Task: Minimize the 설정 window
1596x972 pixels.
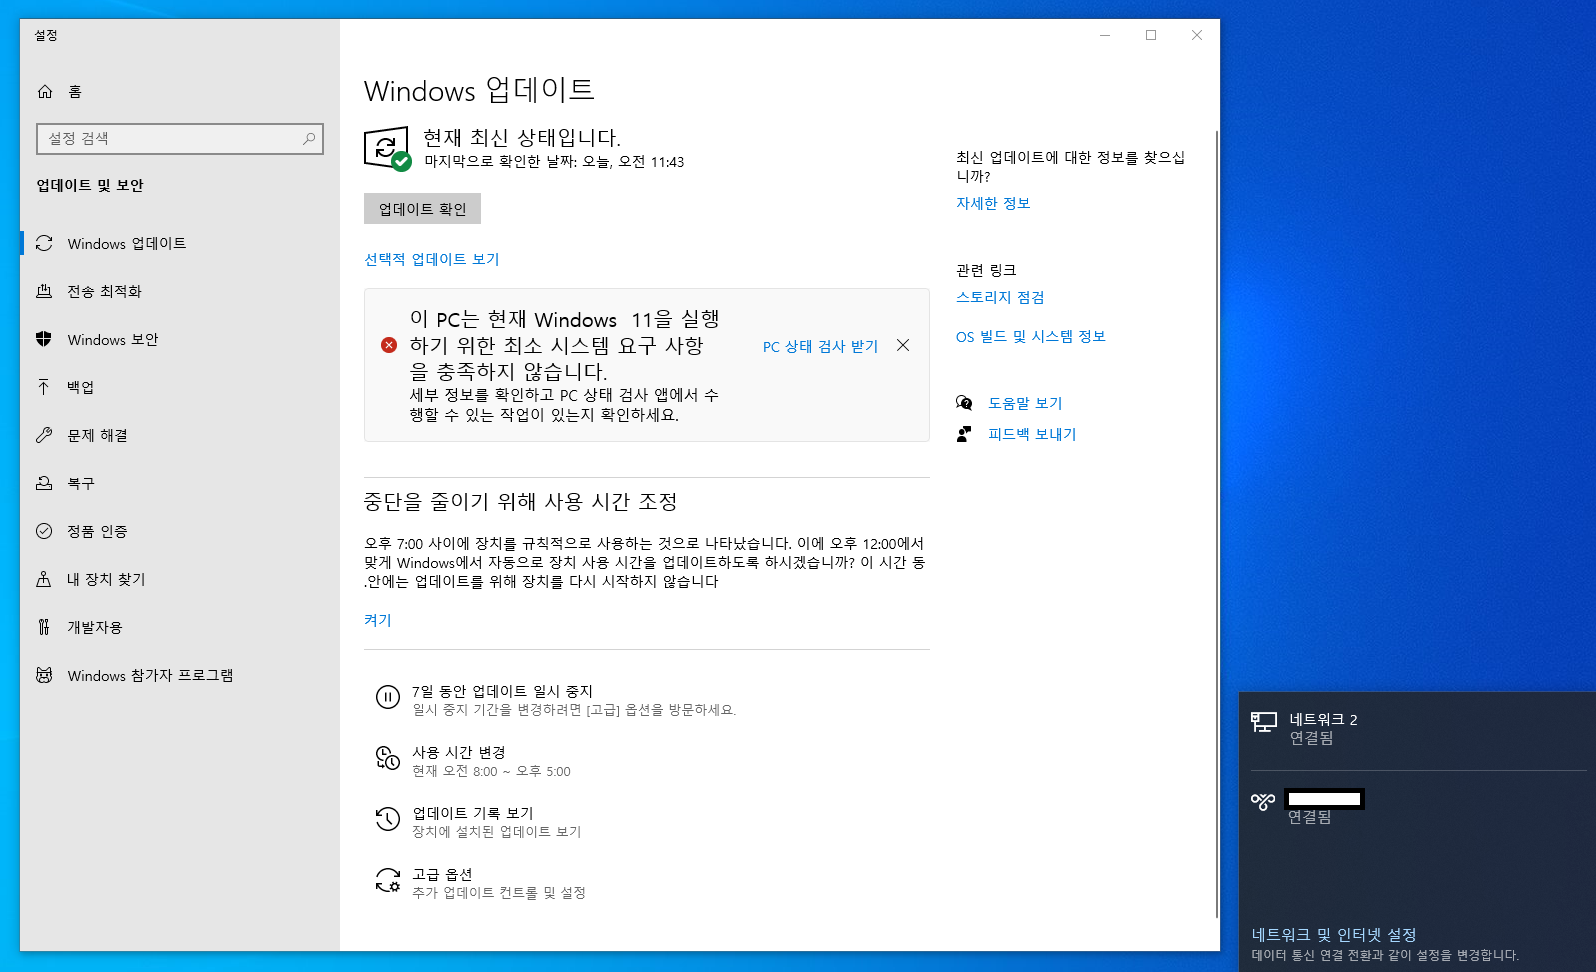Action: (x=1105, y=35)
